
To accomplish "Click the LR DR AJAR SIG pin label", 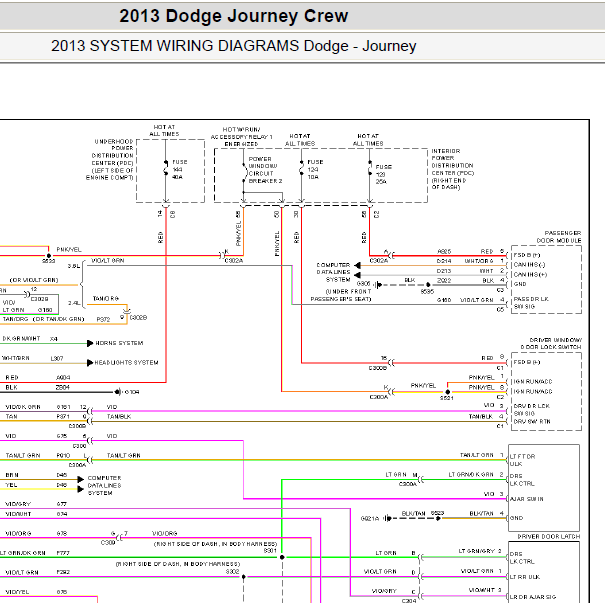I will [533, 597].
